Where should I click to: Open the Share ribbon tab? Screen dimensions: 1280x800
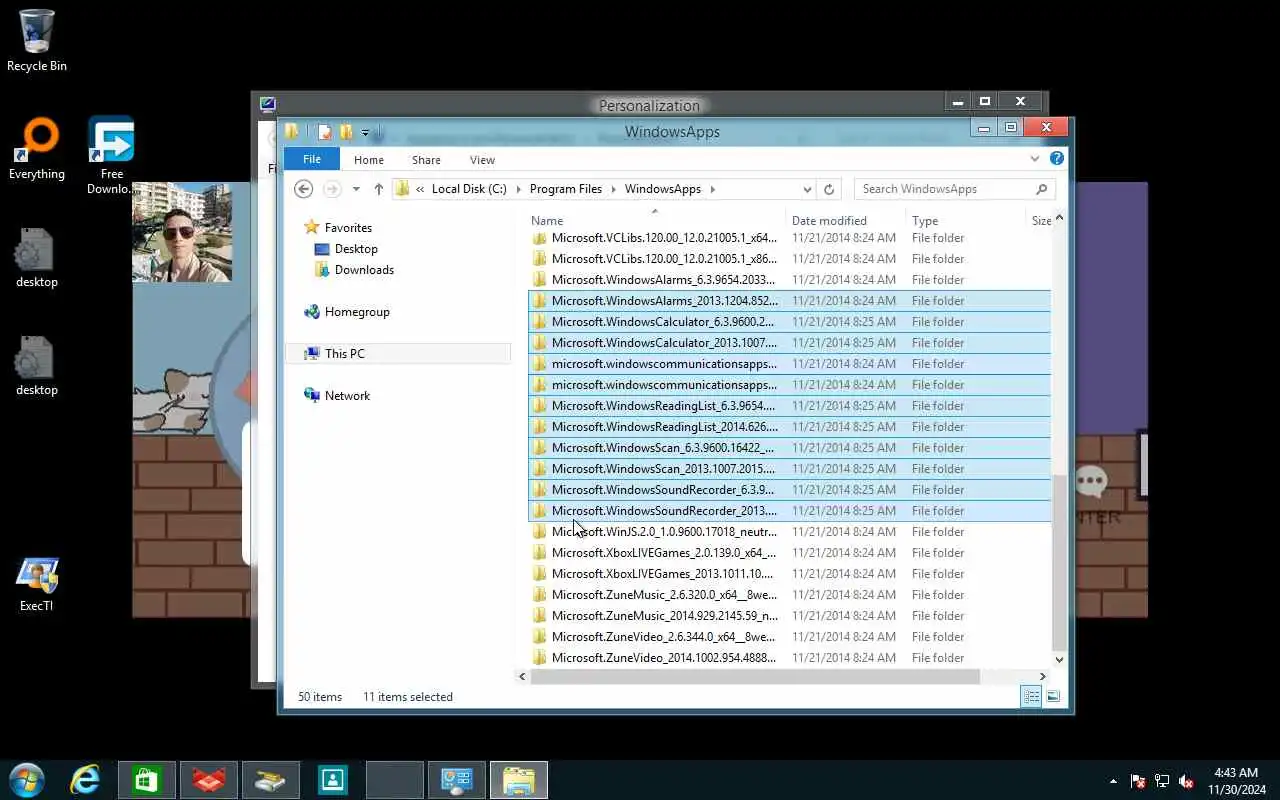point(426,160)
